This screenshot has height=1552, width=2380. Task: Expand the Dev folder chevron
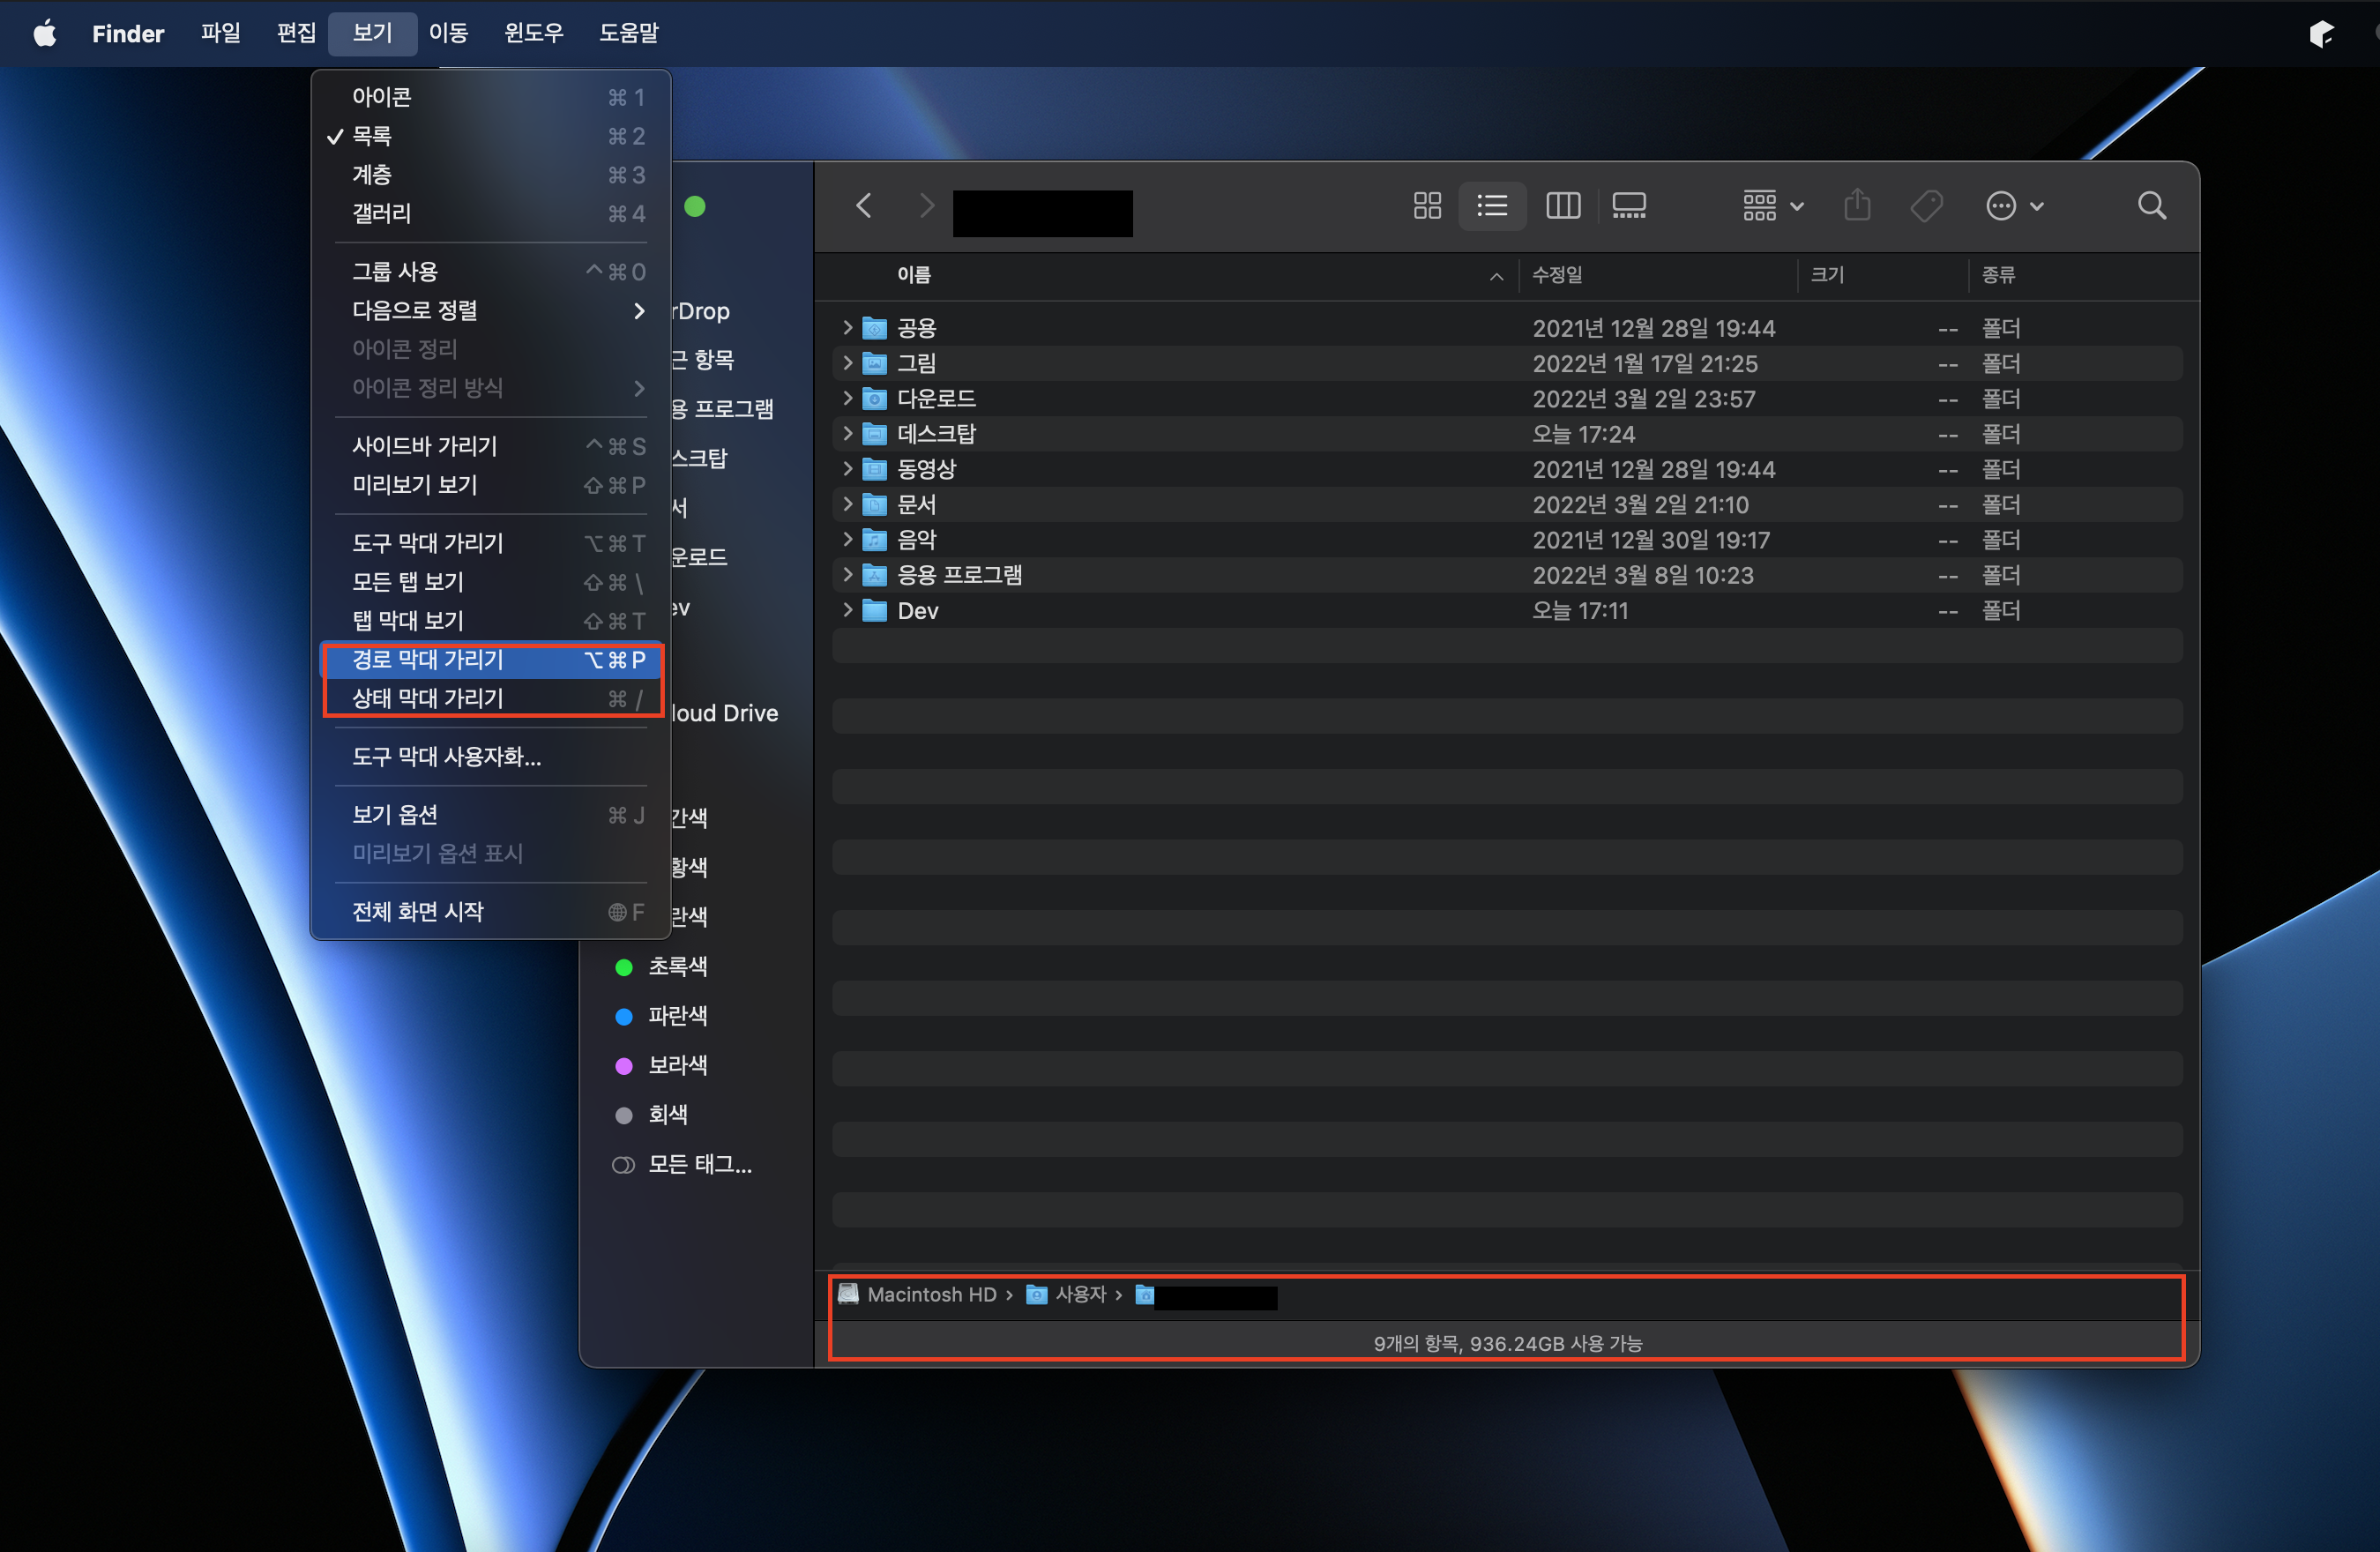[x=847, y=610]
